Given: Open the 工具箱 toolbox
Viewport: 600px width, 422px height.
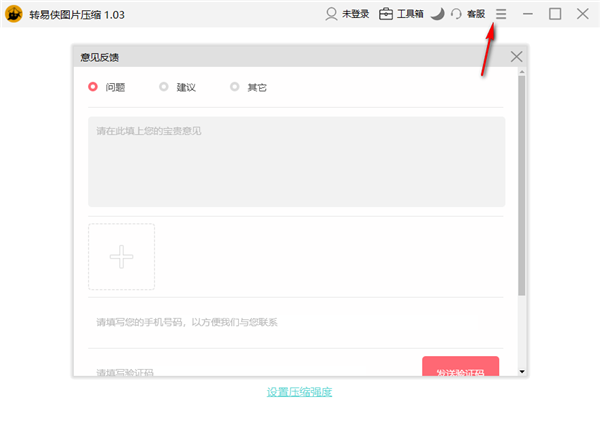Looking at the screenshot, I should pyautogui.click(x=401, y=14).
